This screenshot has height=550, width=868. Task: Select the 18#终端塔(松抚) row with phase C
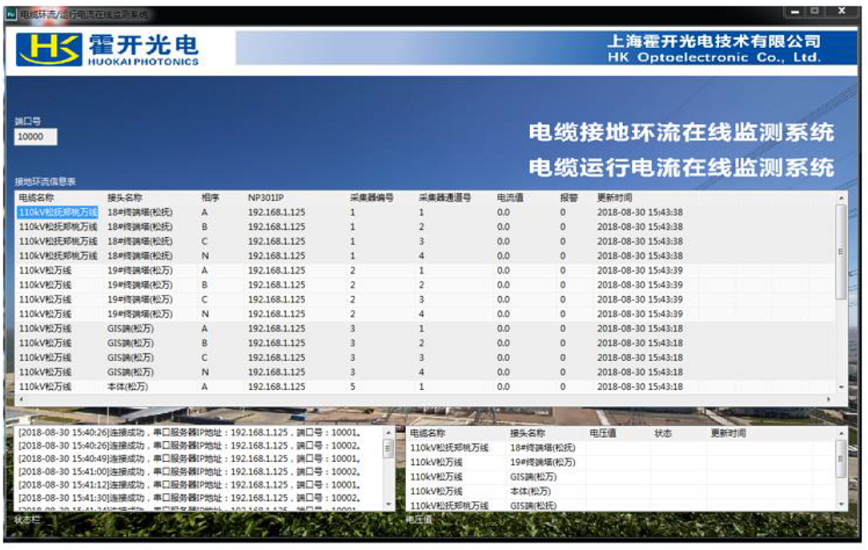click(x=425, y=241)
